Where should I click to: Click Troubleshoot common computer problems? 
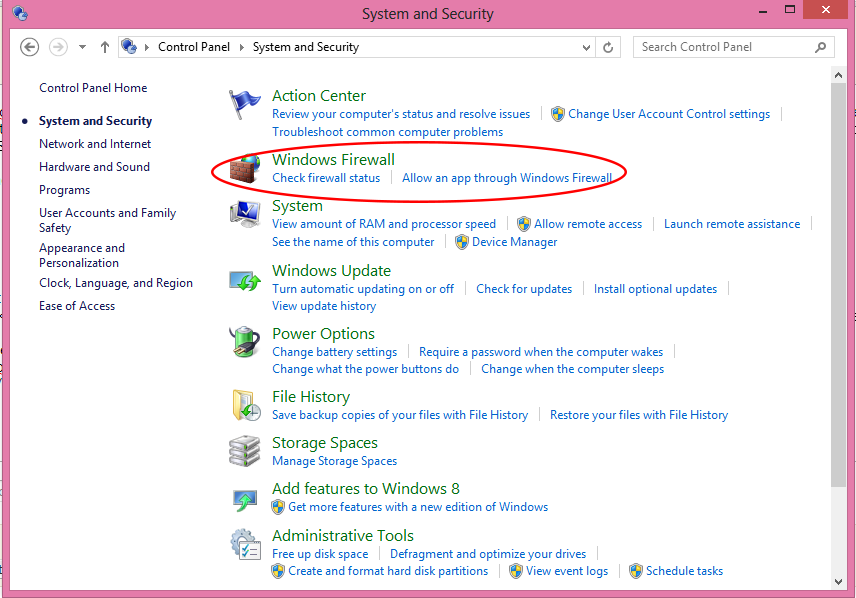[x=388, y=132]
